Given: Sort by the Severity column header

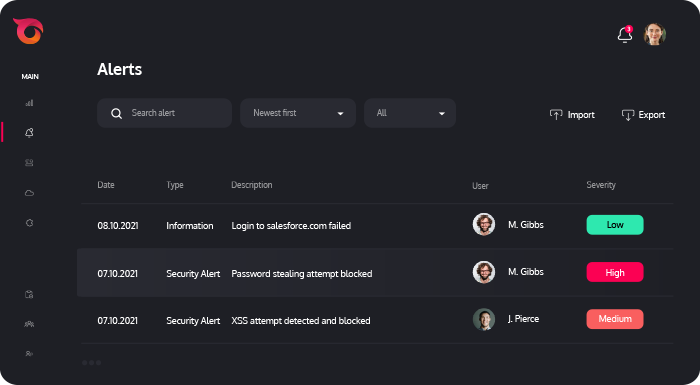Looking at the screenshot, I should pos(600,185).
